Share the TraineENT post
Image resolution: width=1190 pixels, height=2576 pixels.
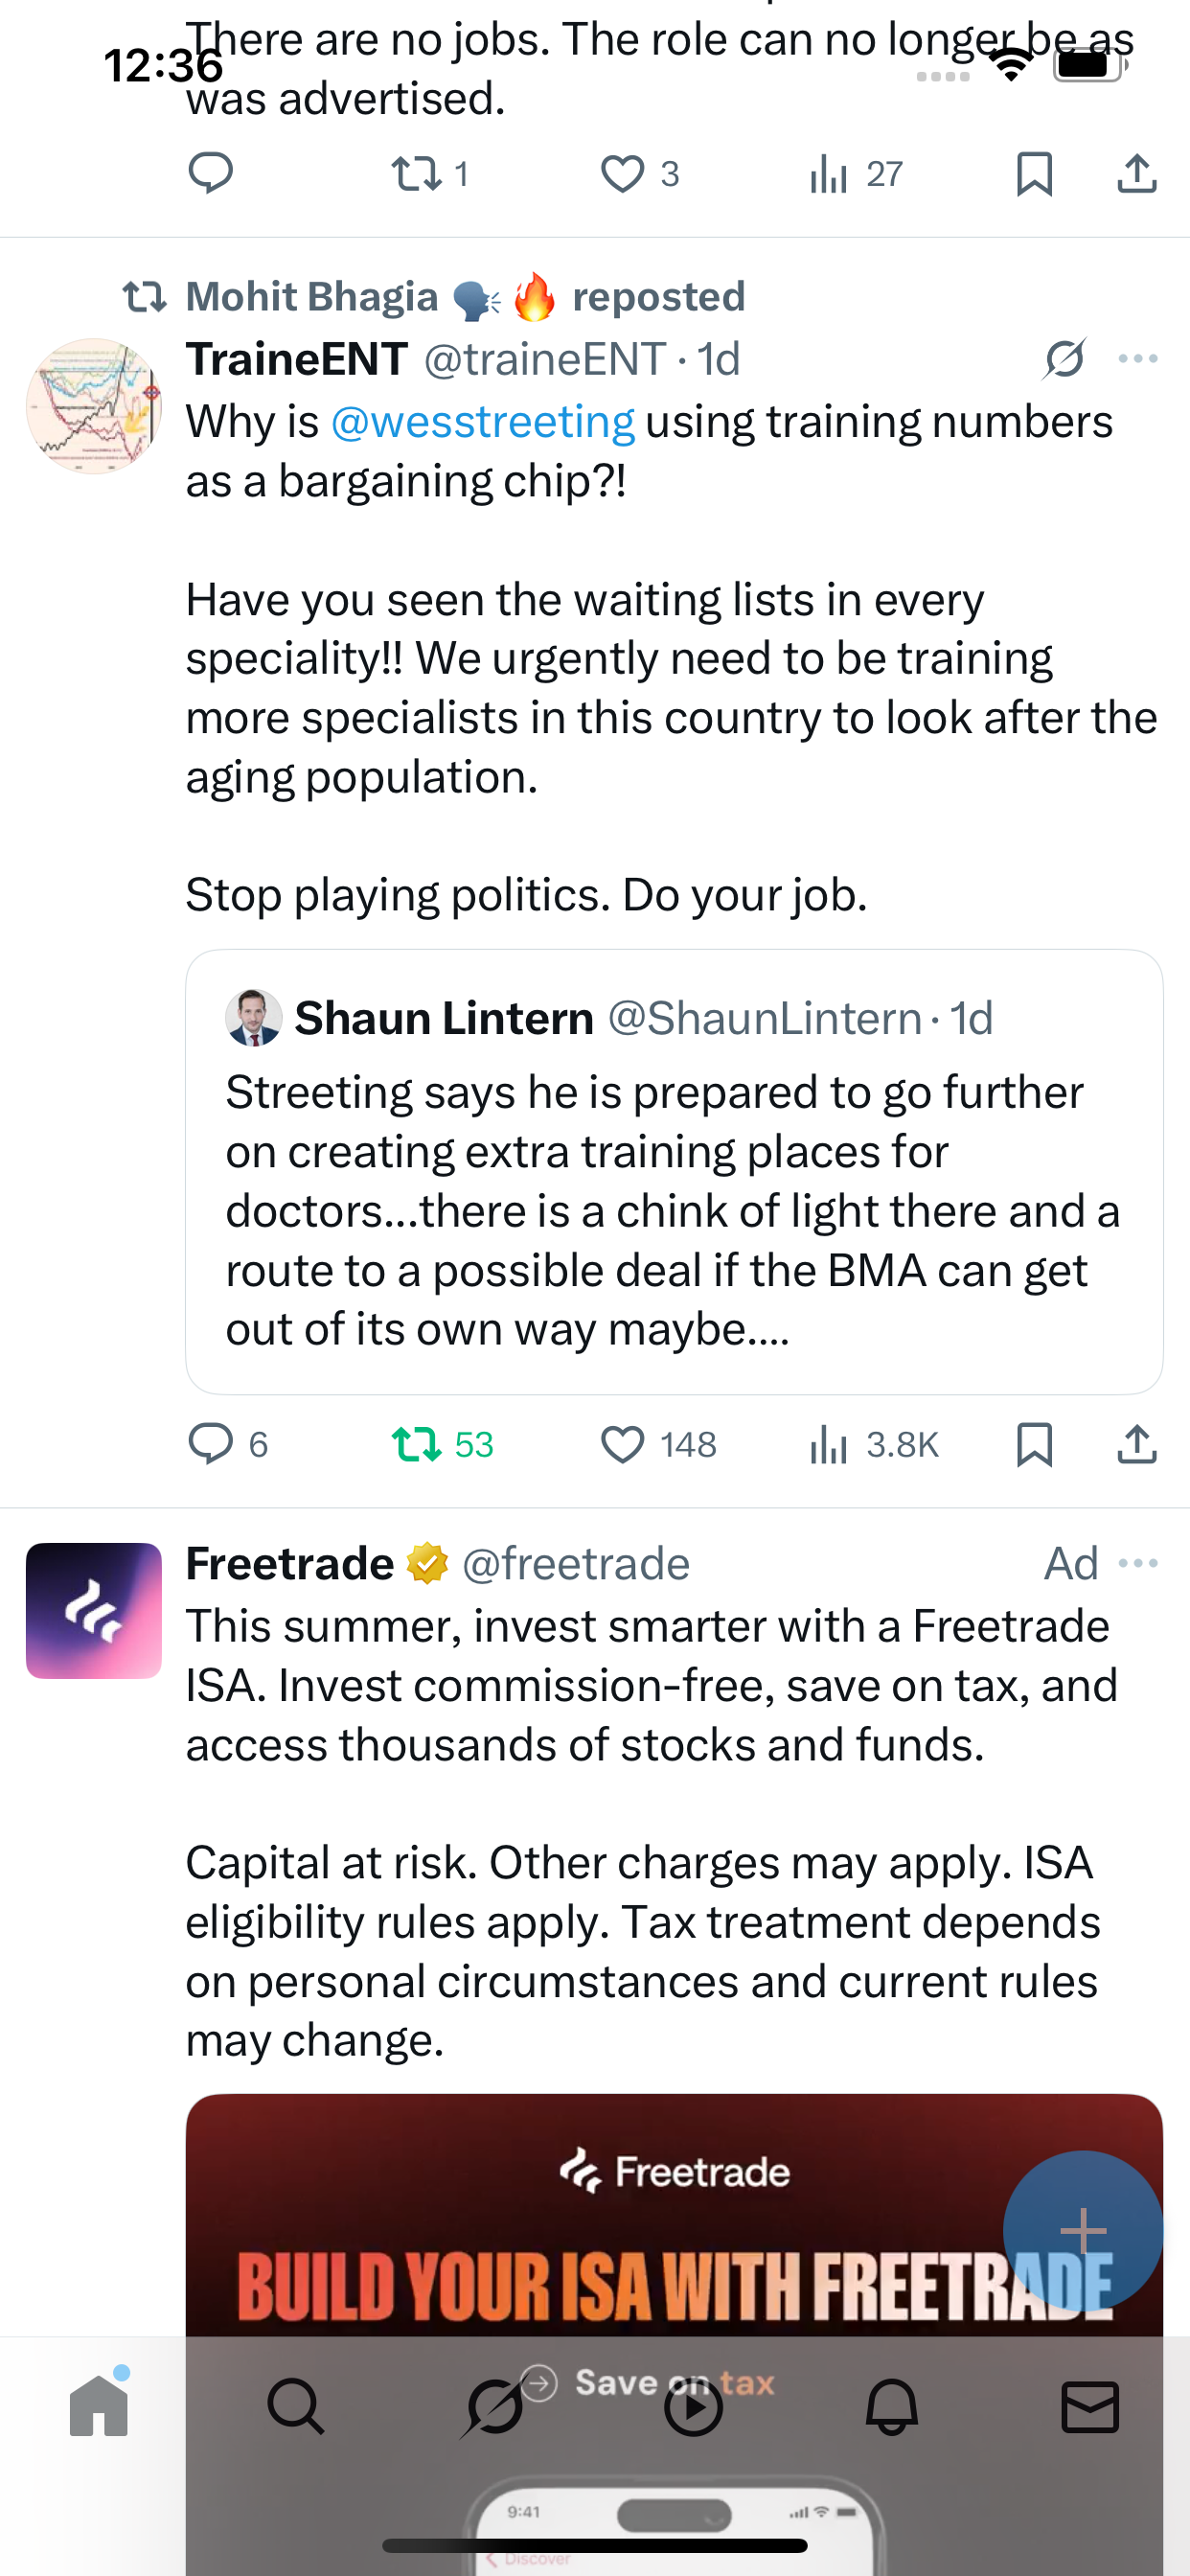1137,1445
